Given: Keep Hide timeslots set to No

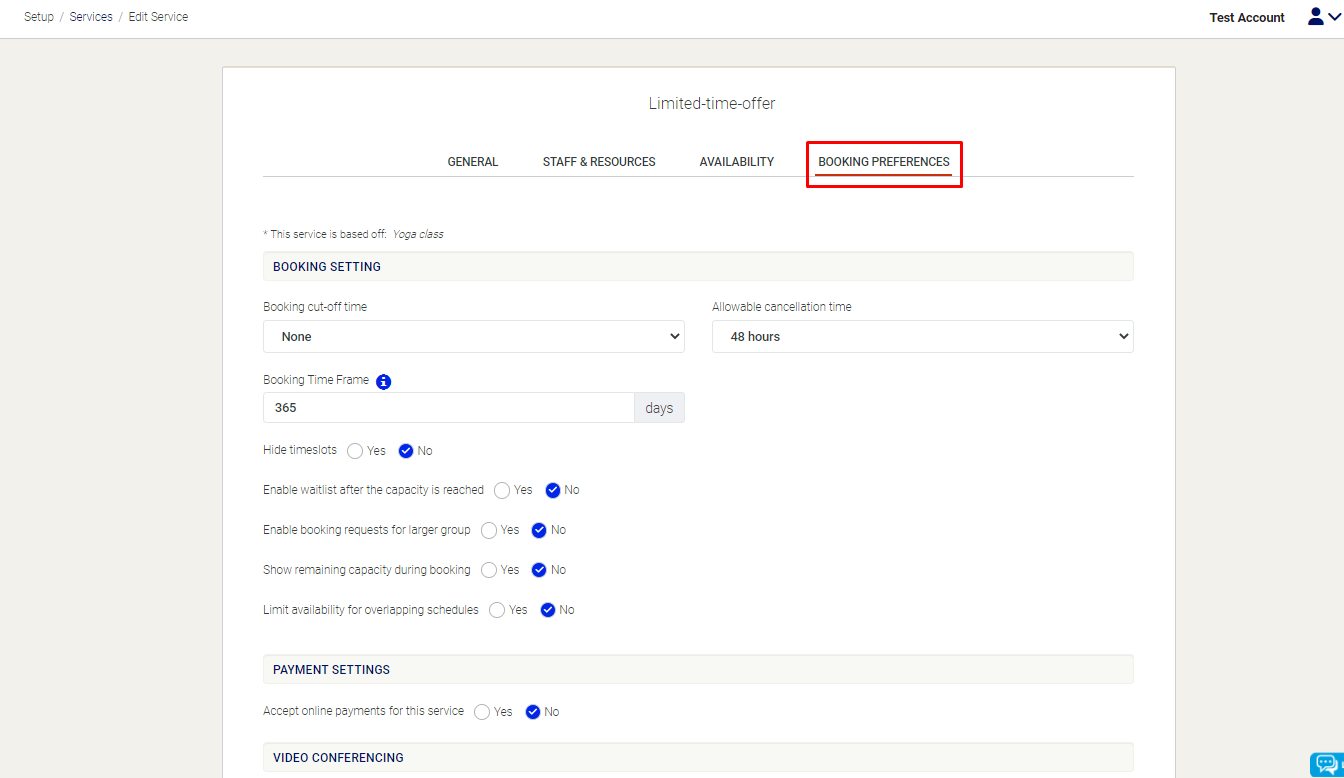Looking at the screenshot, I should pyautogui.click(x=403, y=451).
